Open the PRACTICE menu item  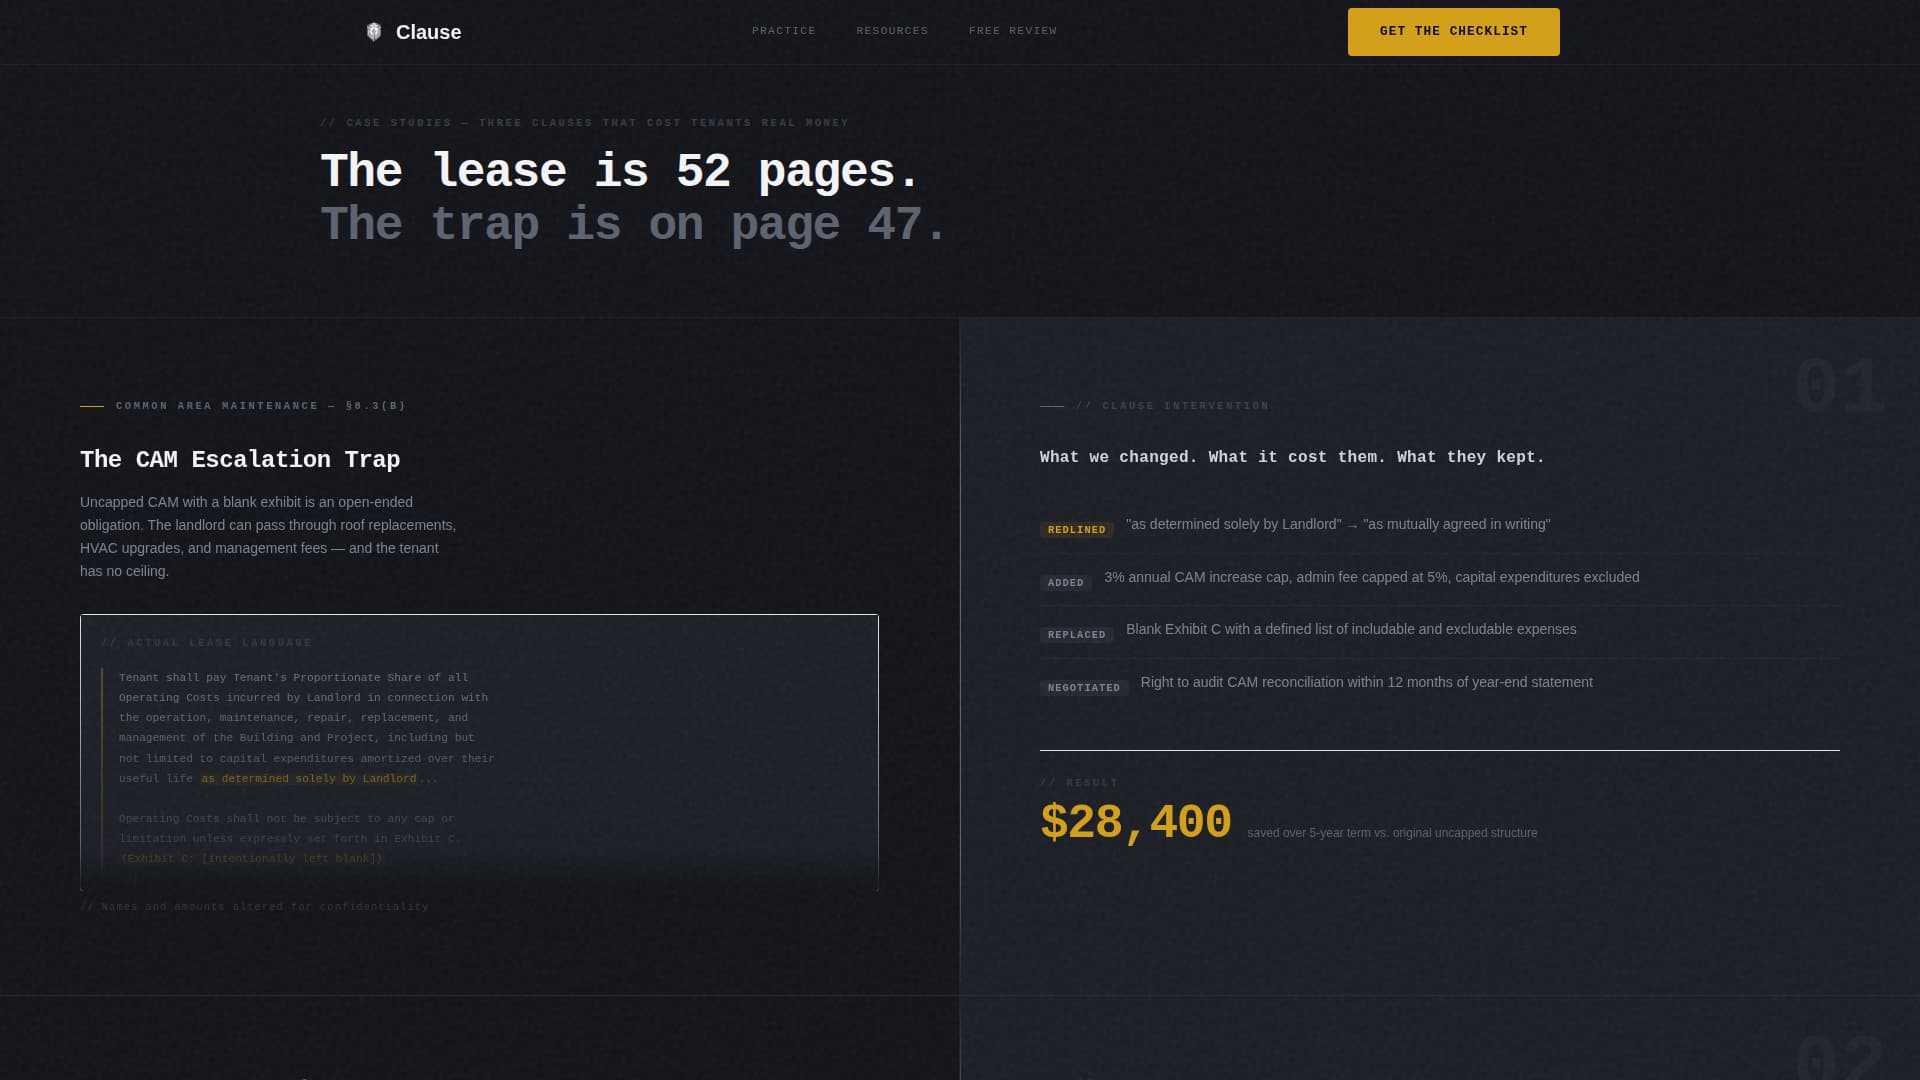click(783, 31)
